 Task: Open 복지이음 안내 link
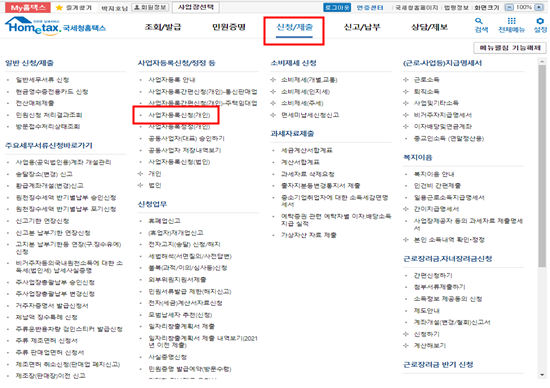point(434,174)
